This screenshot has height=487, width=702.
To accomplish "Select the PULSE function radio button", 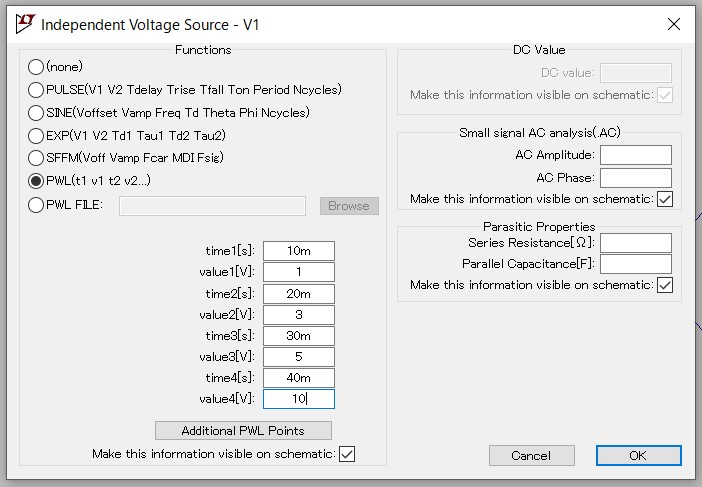I will coord(37,90).
